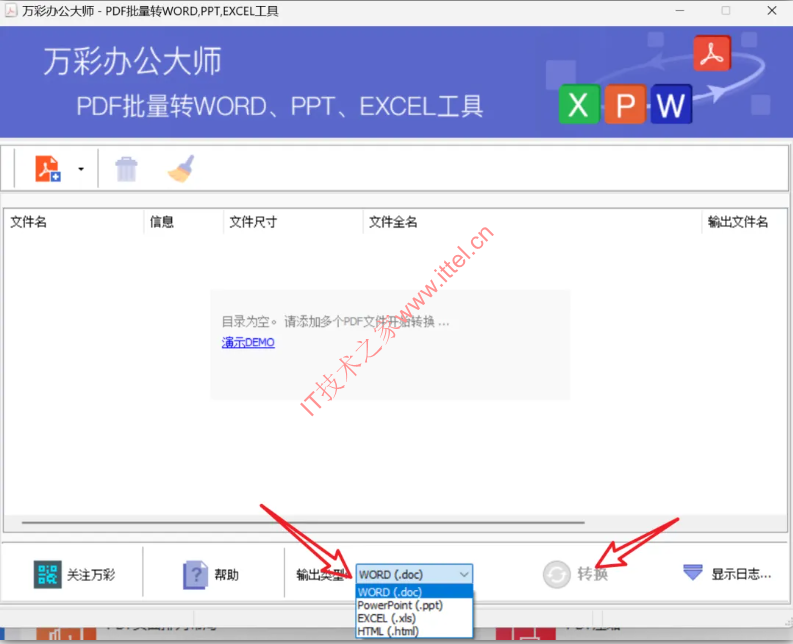
Task: Click the add PDF file icon
Action: tap(48, 168)
